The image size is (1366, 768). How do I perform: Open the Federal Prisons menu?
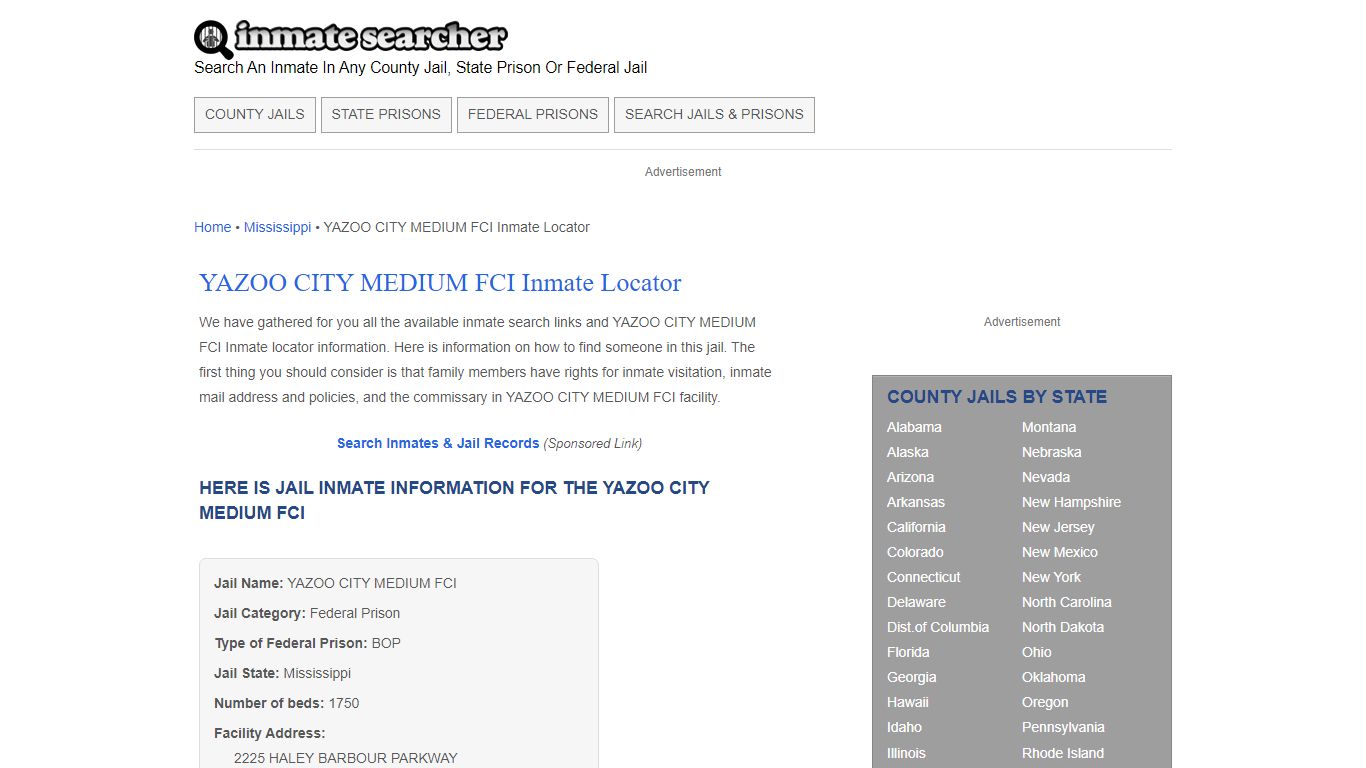coord(533,114)
